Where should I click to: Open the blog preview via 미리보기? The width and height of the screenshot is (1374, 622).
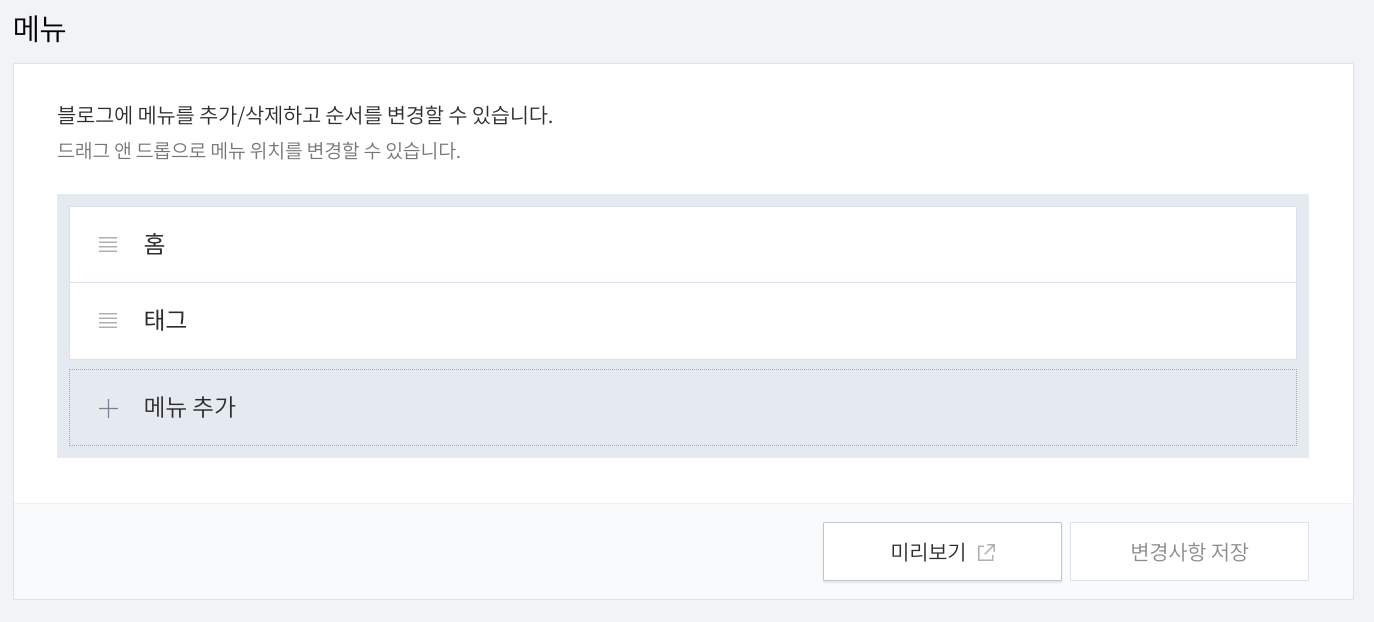940,551
